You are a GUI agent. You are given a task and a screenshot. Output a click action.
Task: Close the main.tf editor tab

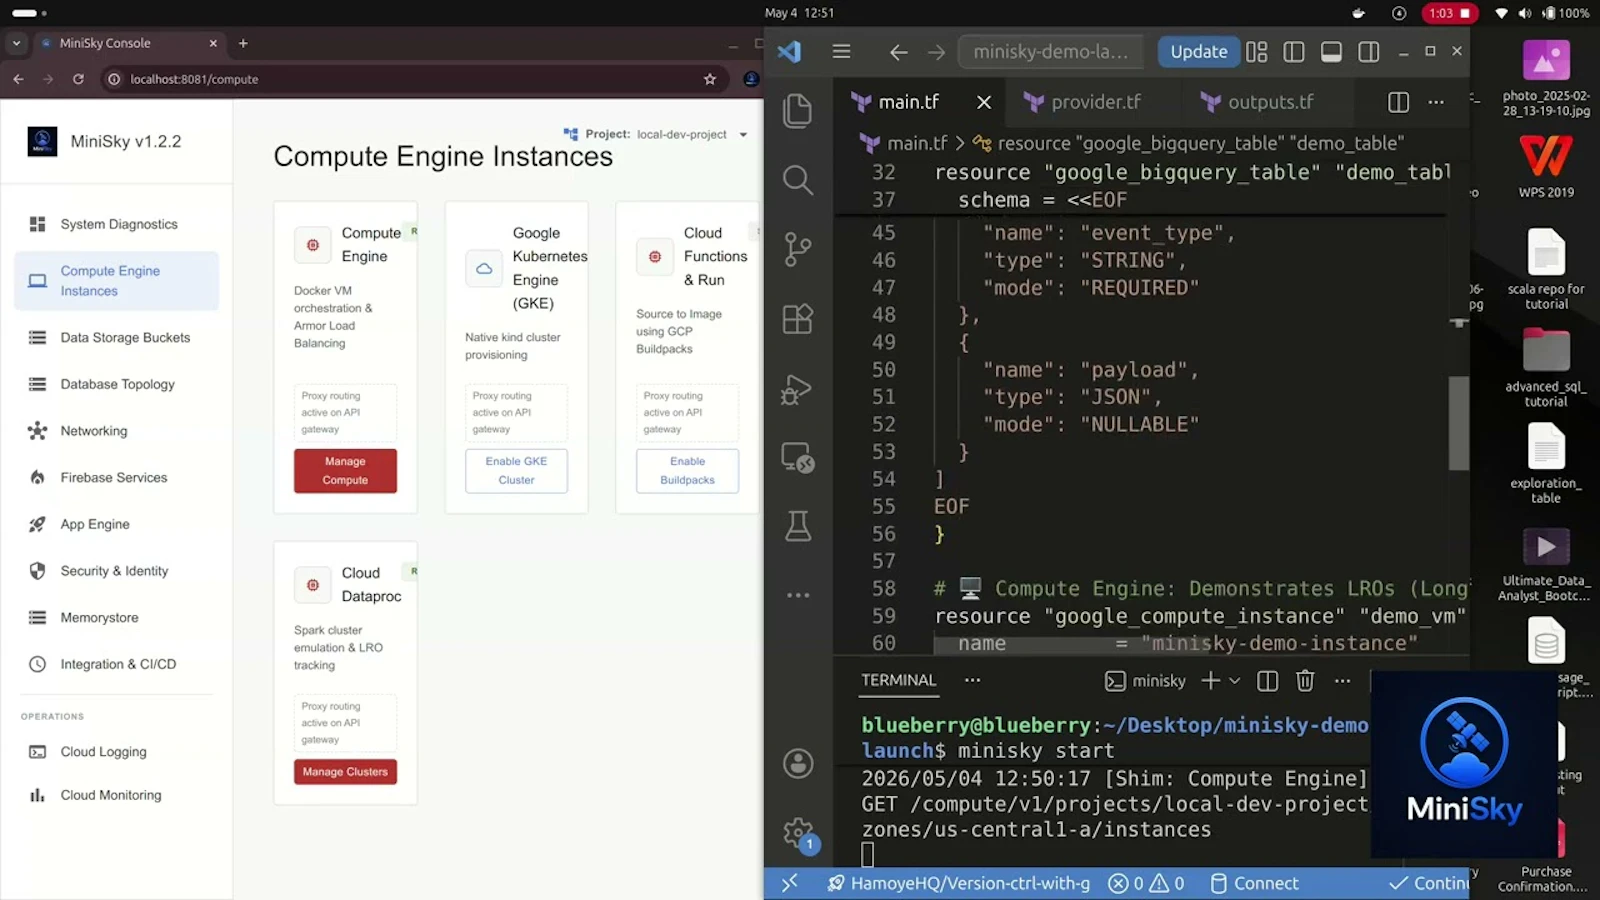pos(984,102)
